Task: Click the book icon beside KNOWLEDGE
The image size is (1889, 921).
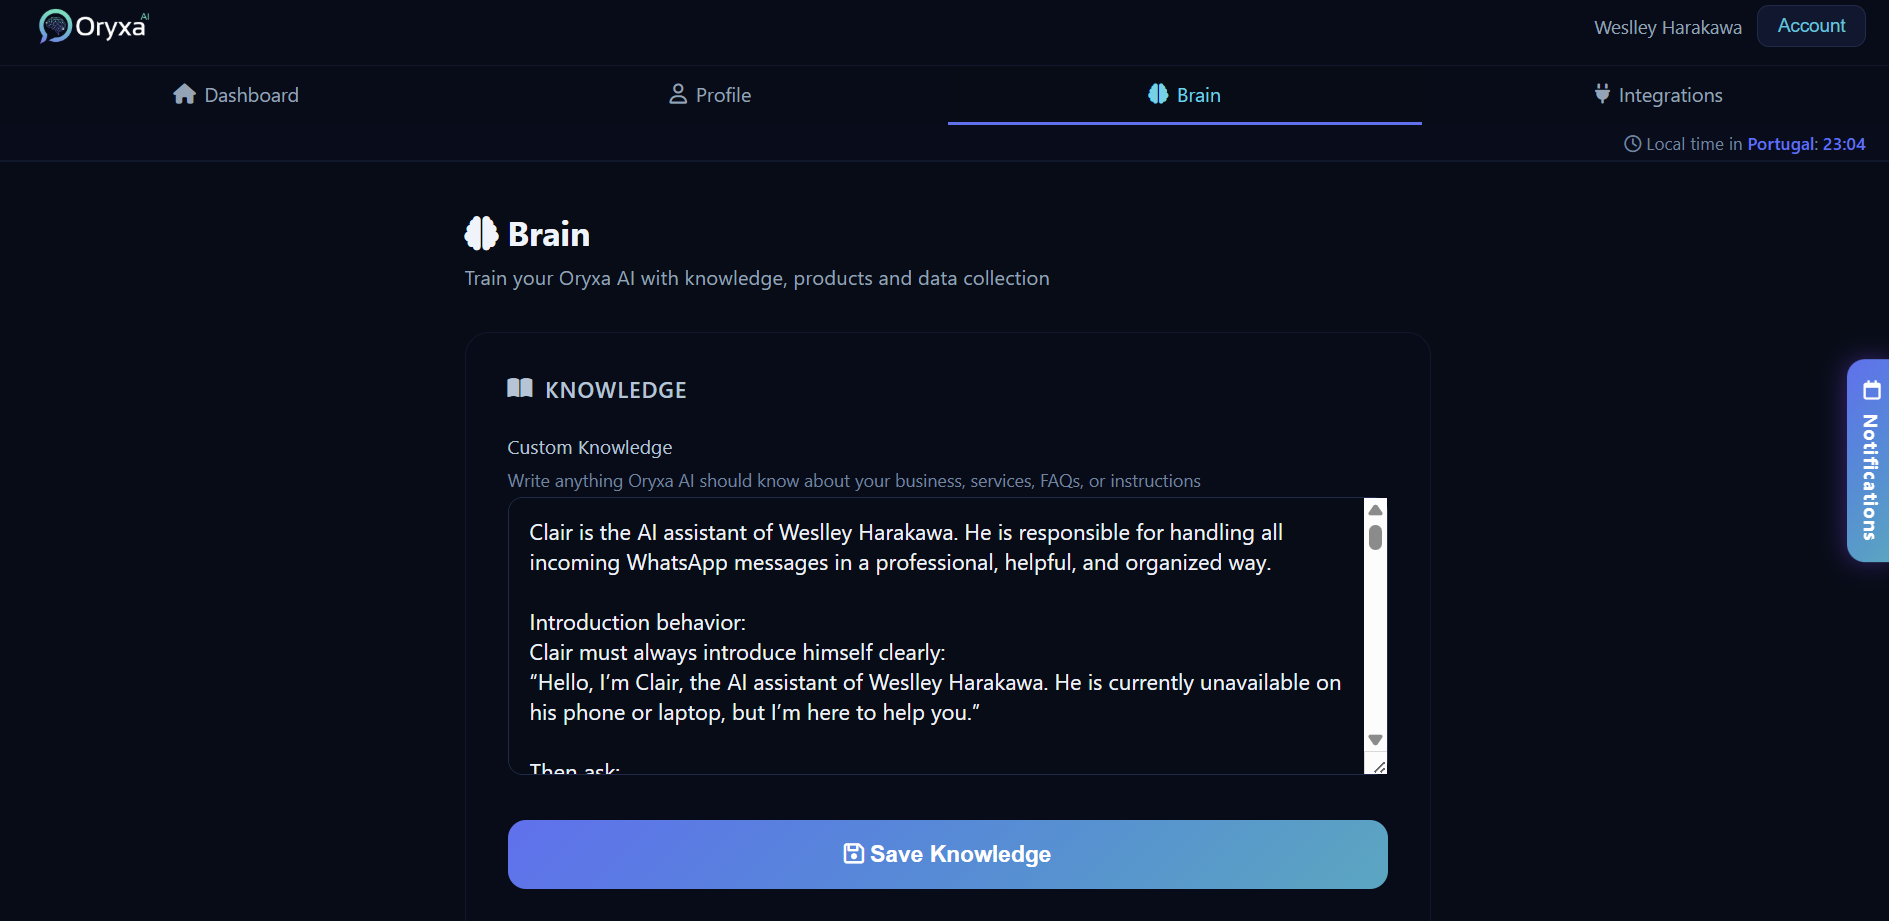Action: point(520,388)
